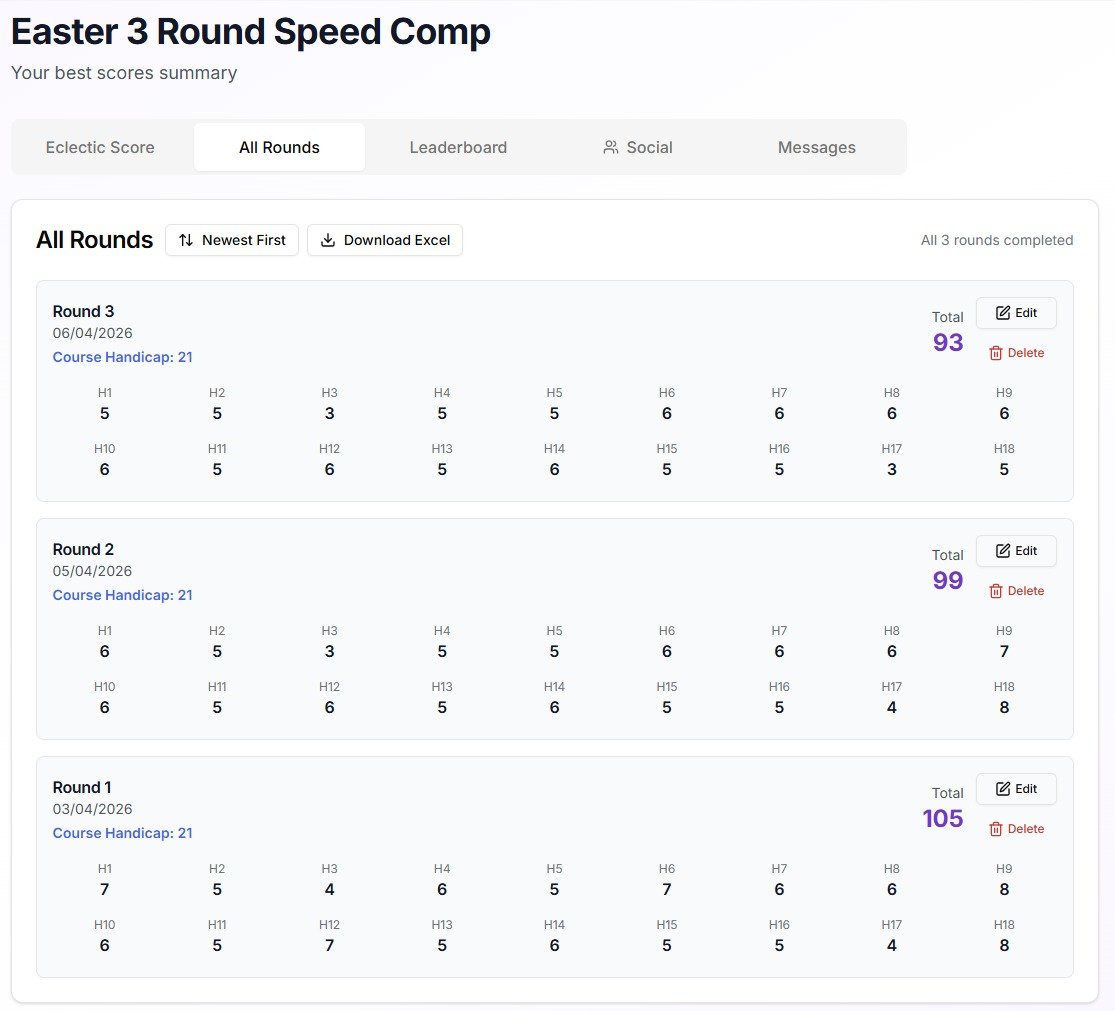Click Your best scores summary subtitle

coord(124,73)
